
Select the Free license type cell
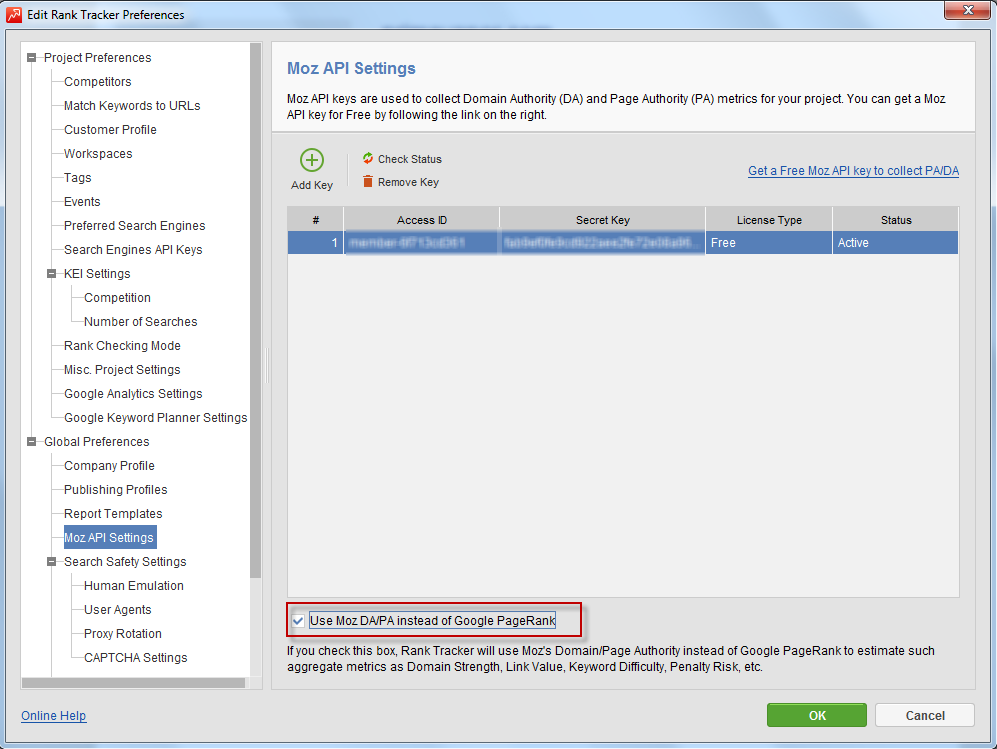(x=769, y=243)
